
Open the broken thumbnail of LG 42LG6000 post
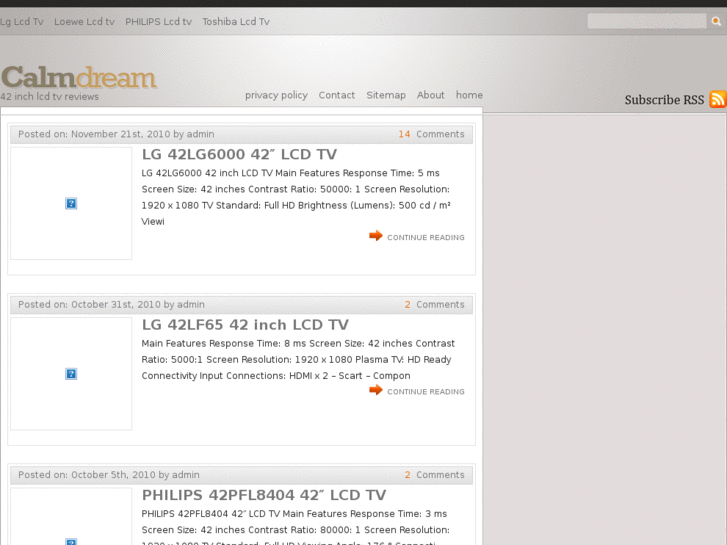click(71, 204)
